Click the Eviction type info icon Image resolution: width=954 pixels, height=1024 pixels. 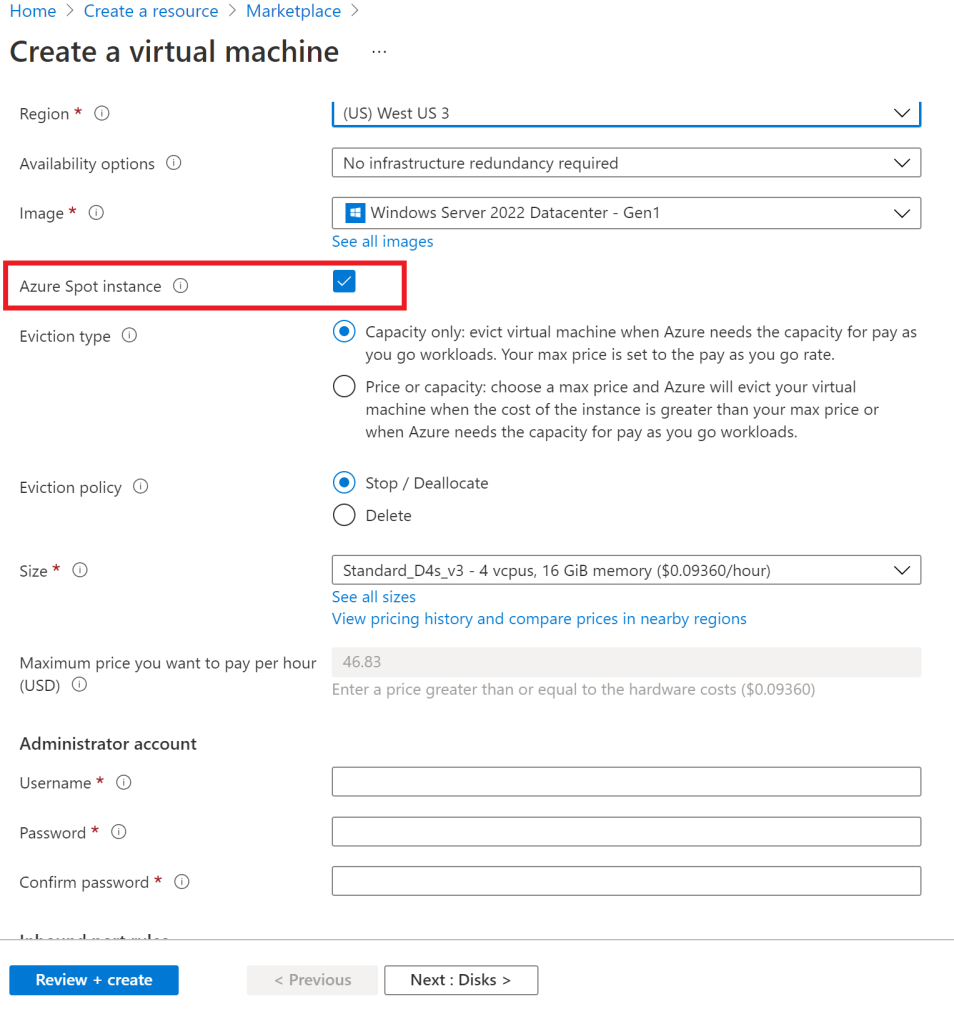pyautogui.click(x=129, y=335)
